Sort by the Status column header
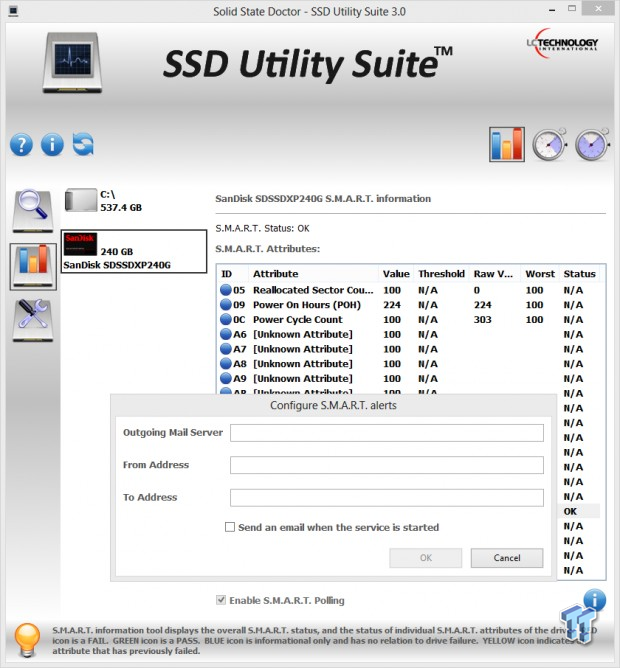 click(579, 274)
